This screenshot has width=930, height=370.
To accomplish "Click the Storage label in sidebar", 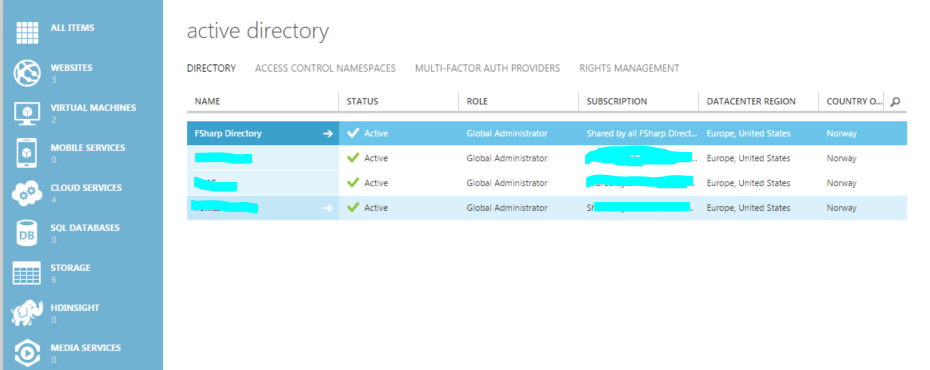I will tap(71, 268).
